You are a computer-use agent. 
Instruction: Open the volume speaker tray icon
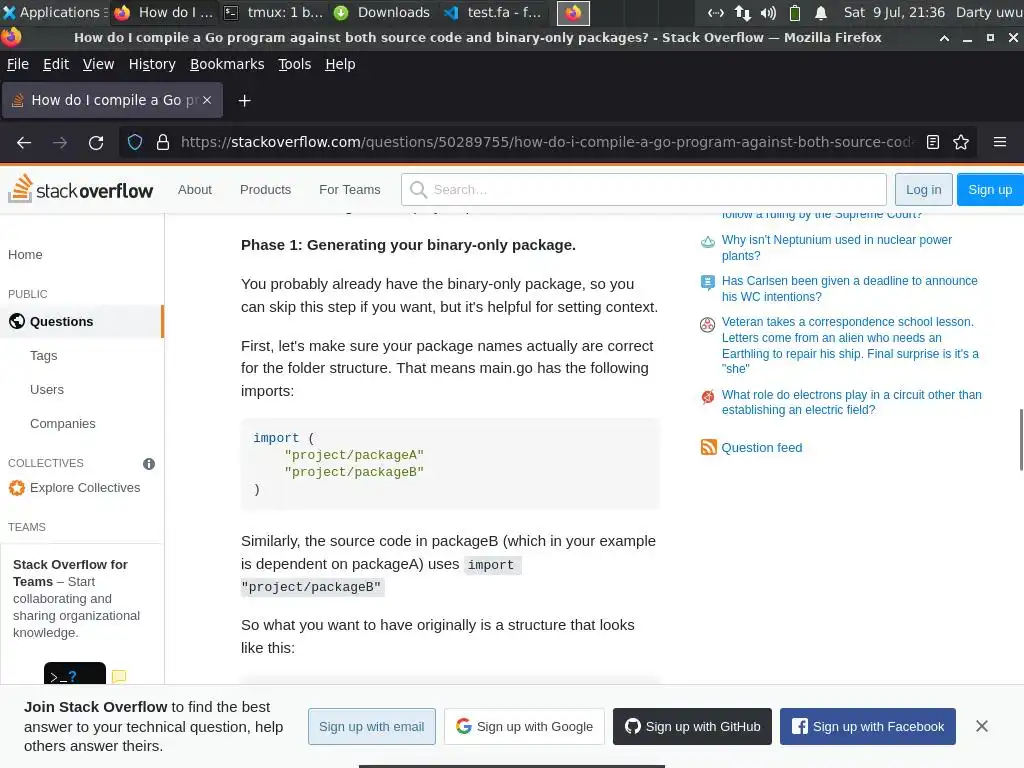pyautogui.click(x=769, y=12)
